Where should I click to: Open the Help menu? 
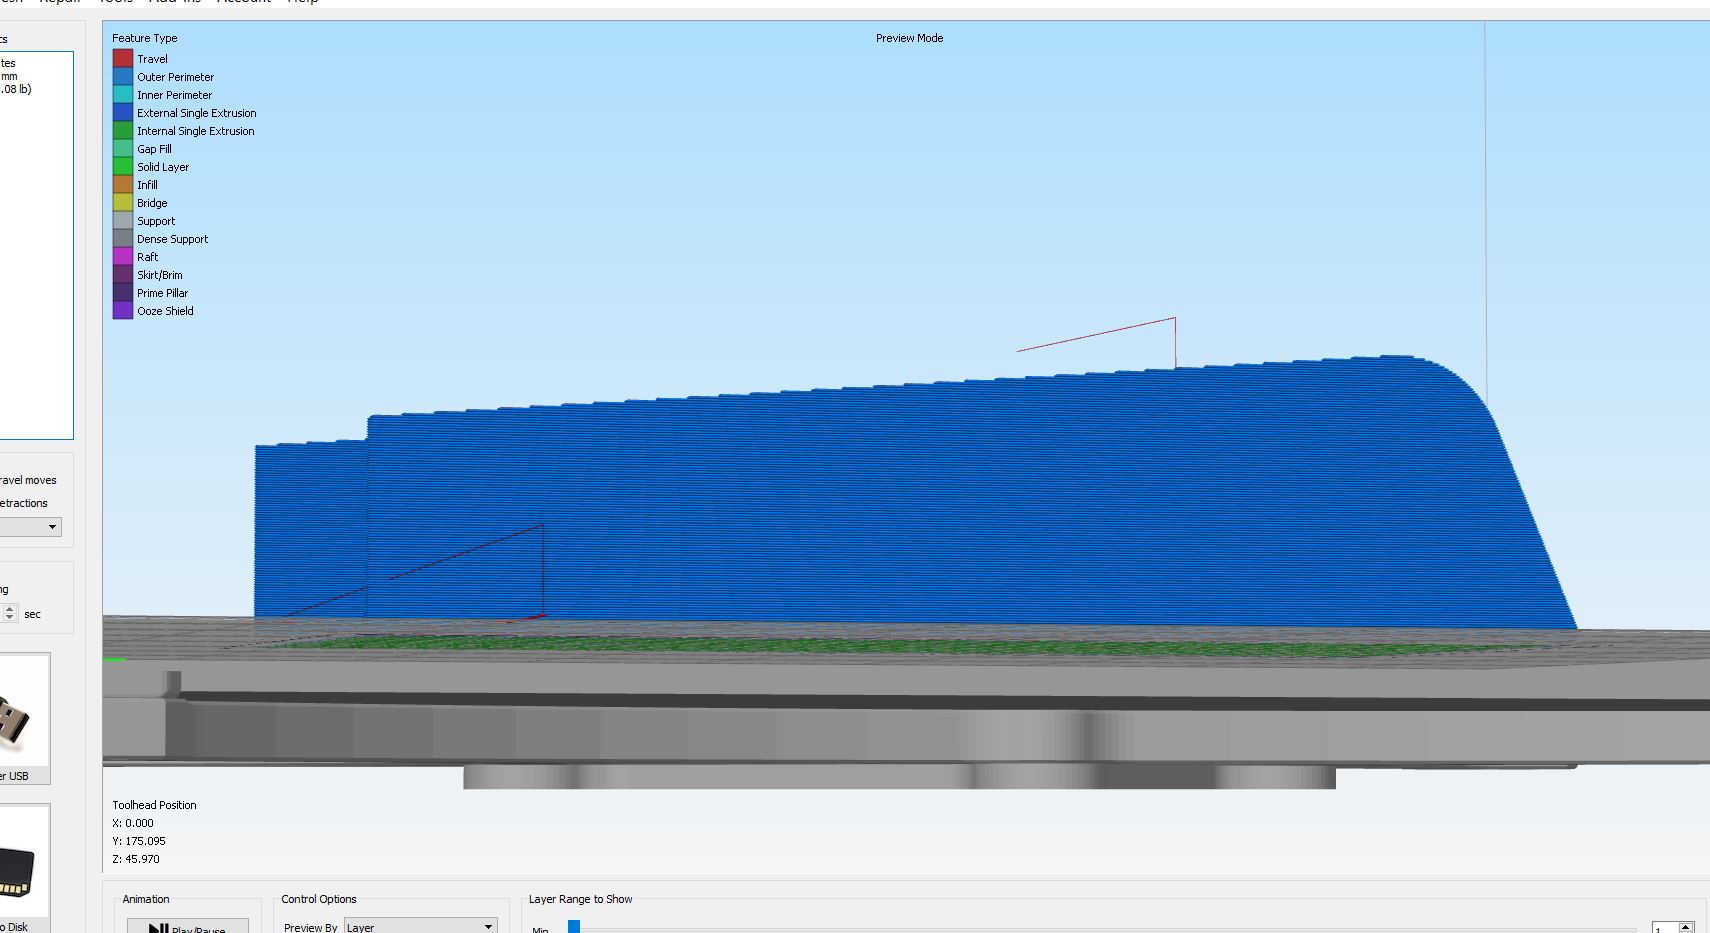[x=302, y=2]
